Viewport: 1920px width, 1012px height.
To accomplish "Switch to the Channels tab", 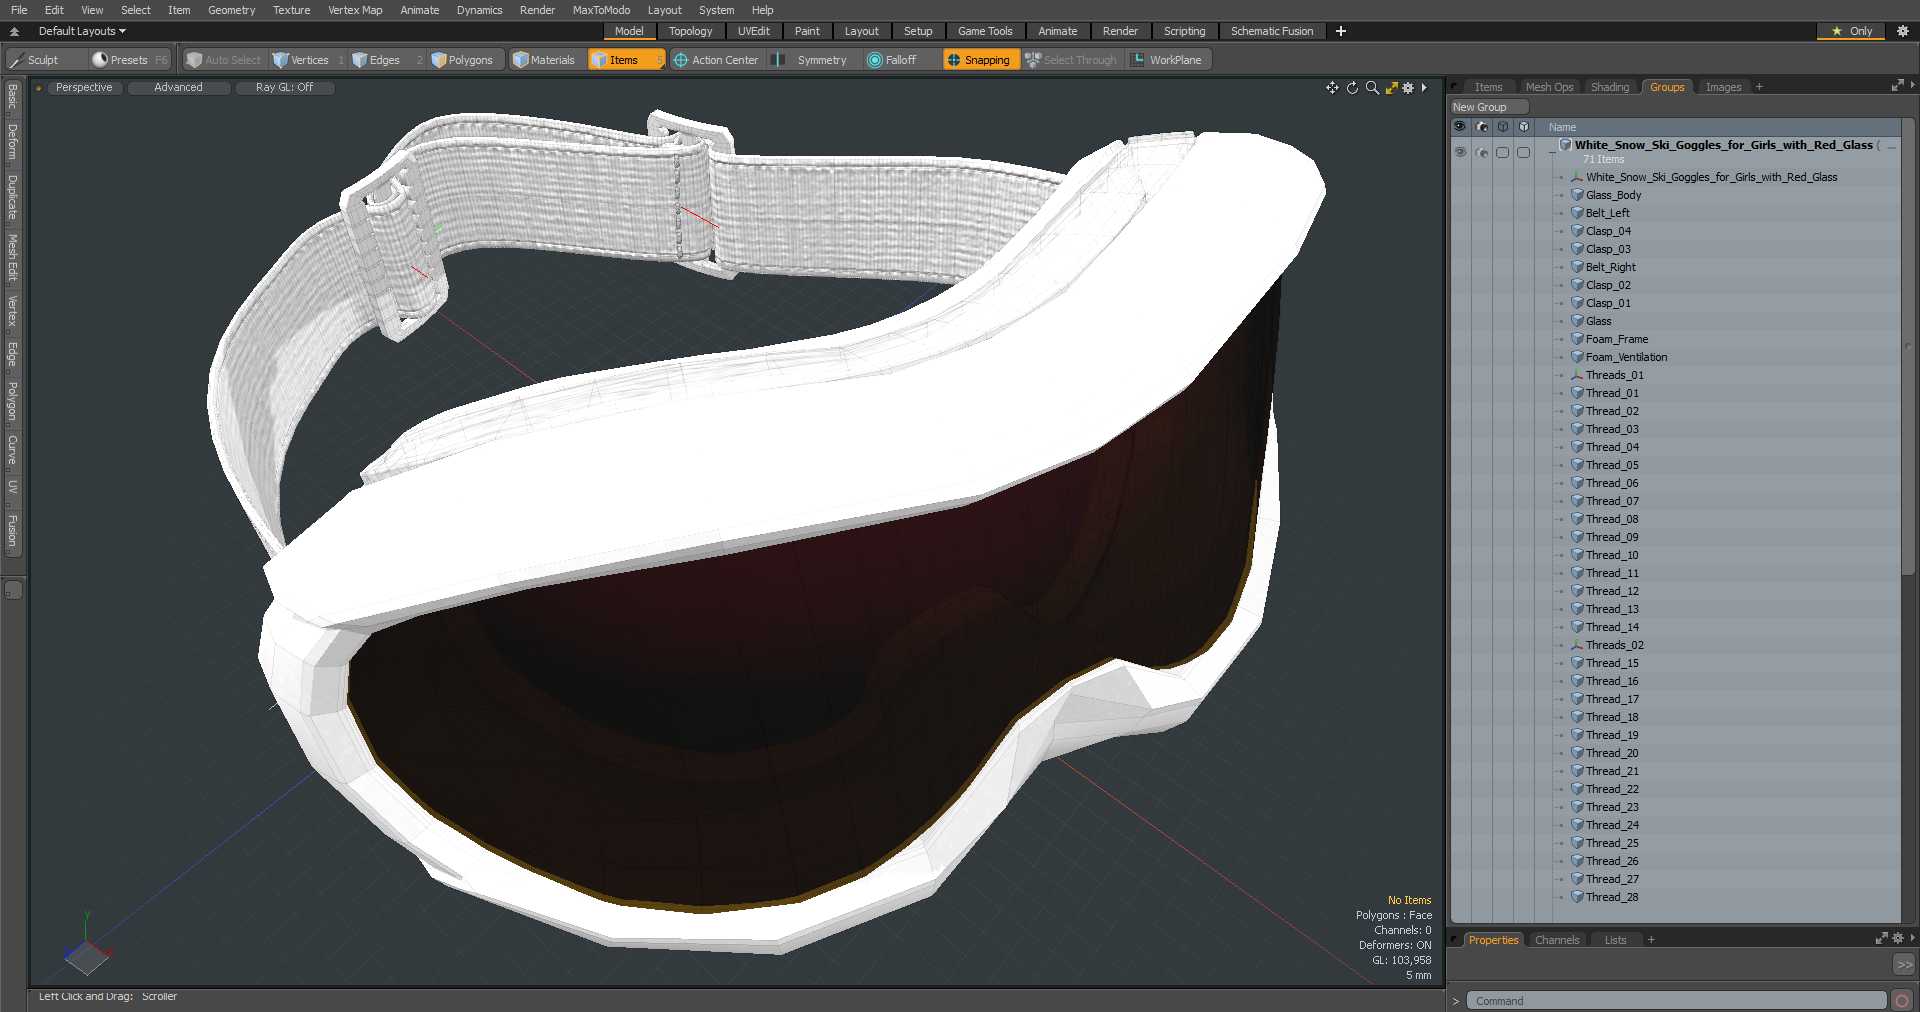I will pyautogui.click(x=1557, y=940).
